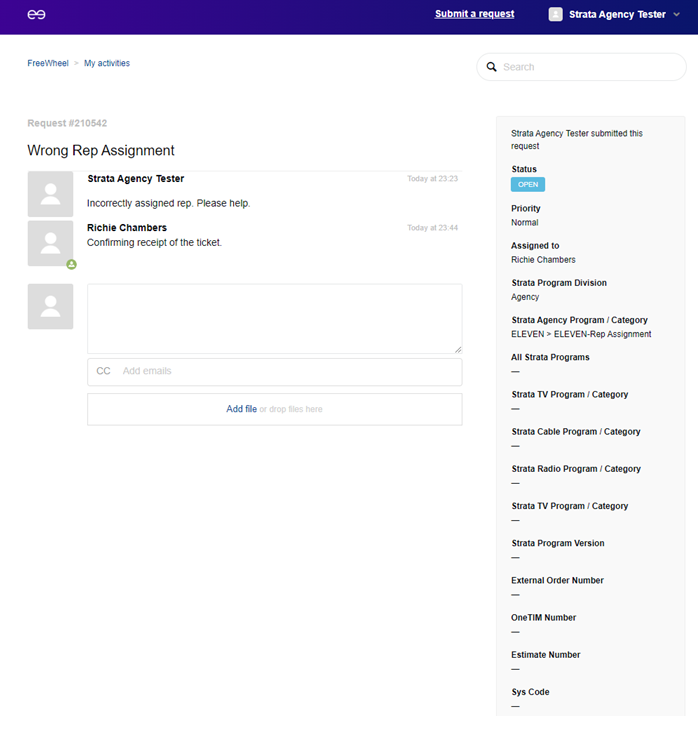
Task: Click the Priority value Normal
Action: click(524, 223)
